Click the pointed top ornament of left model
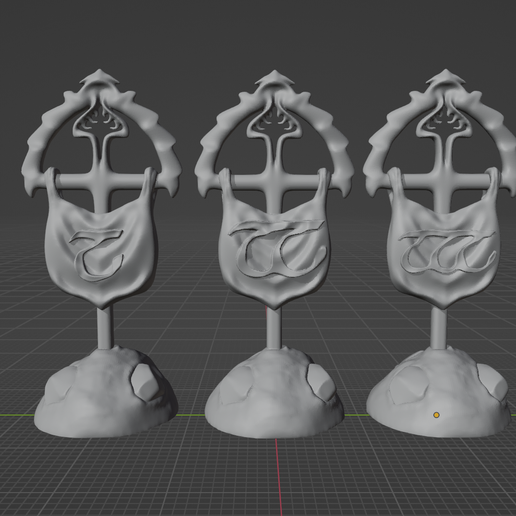This screenshot has width=516, height=516. click(99, 78)
